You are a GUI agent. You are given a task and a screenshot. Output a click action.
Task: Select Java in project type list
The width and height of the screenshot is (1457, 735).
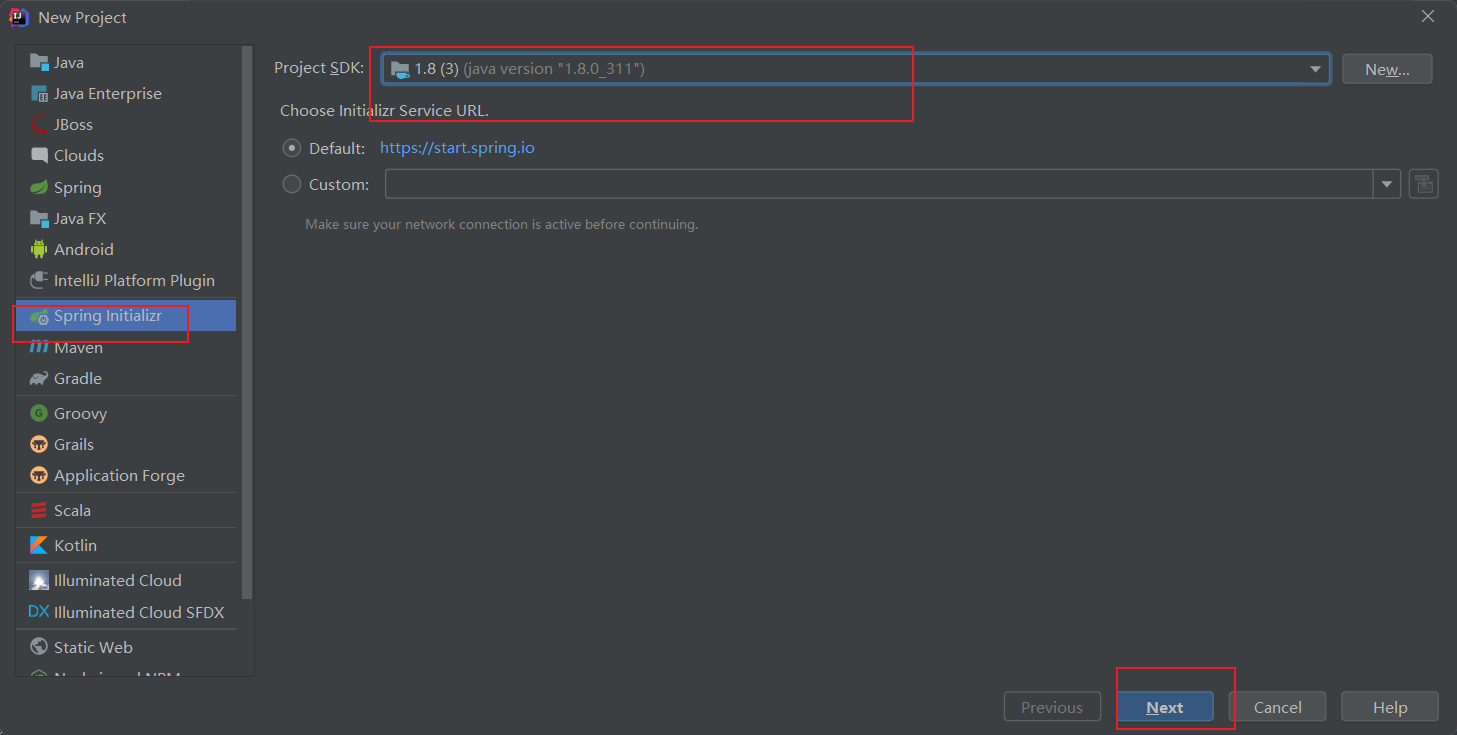pyautogui.click(x=126, y=62)
